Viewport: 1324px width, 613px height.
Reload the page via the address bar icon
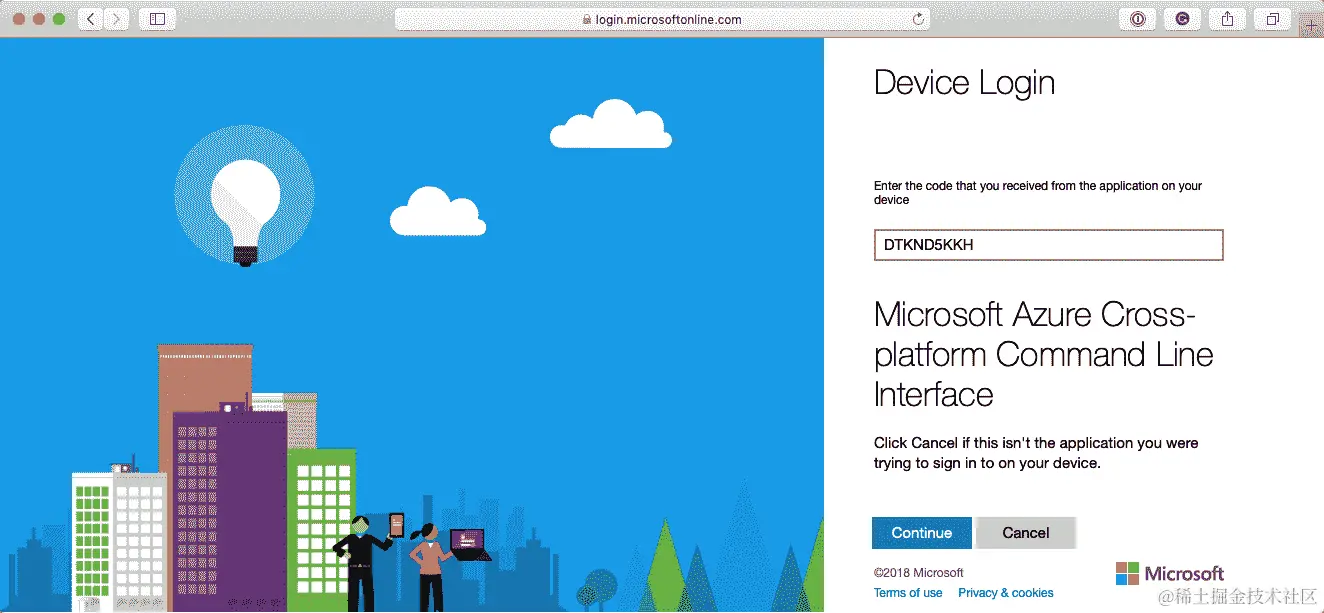coord(918,19)
